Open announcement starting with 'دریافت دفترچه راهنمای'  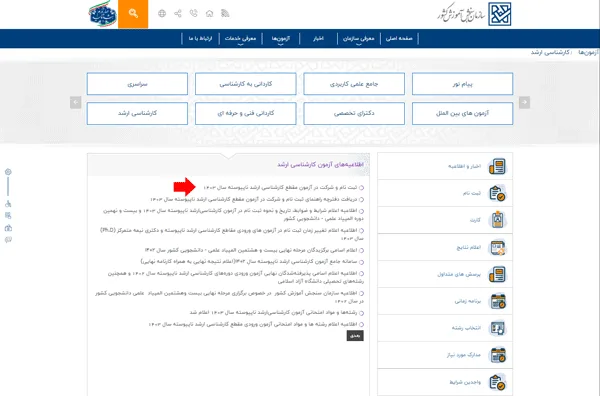click(253, 199)
